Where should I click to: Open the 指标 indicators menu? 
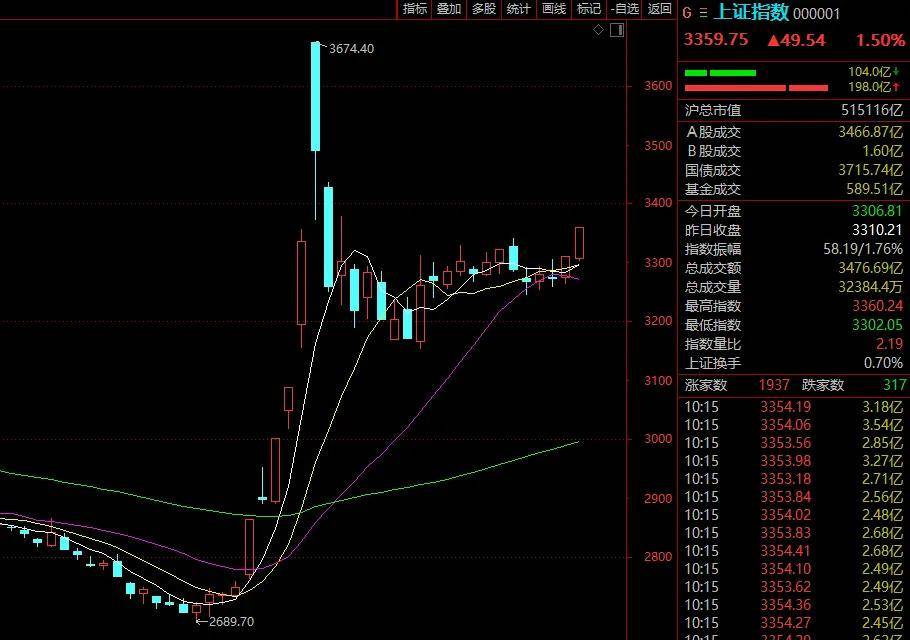tap(413, 8)
